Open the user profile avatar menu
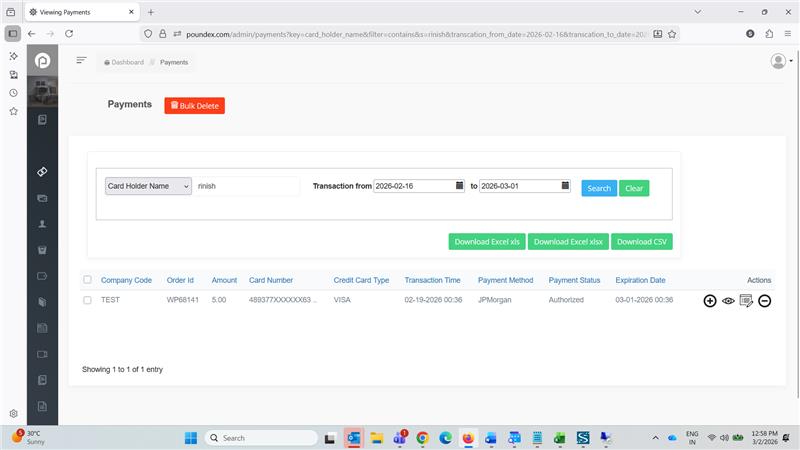 (x=779, y=61)
